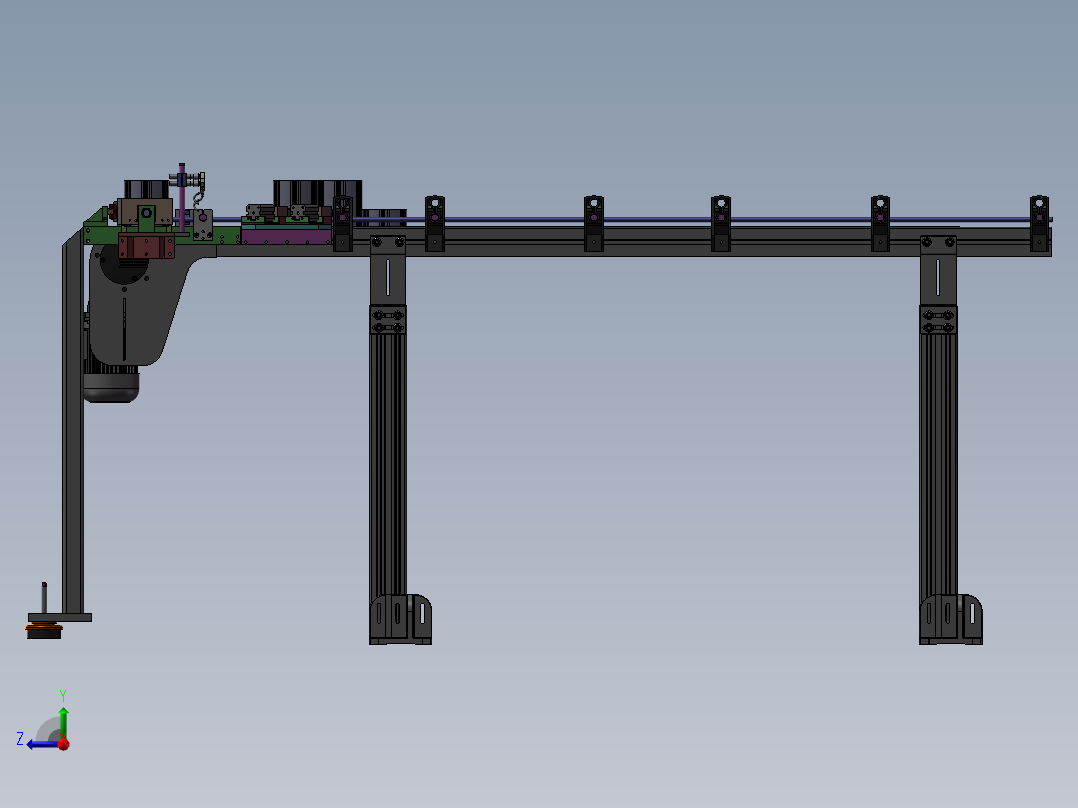The image size is (1078, 808).
Task: Select the red-brown bearing block
Action: pyautogui.click(x=146, y=246)
